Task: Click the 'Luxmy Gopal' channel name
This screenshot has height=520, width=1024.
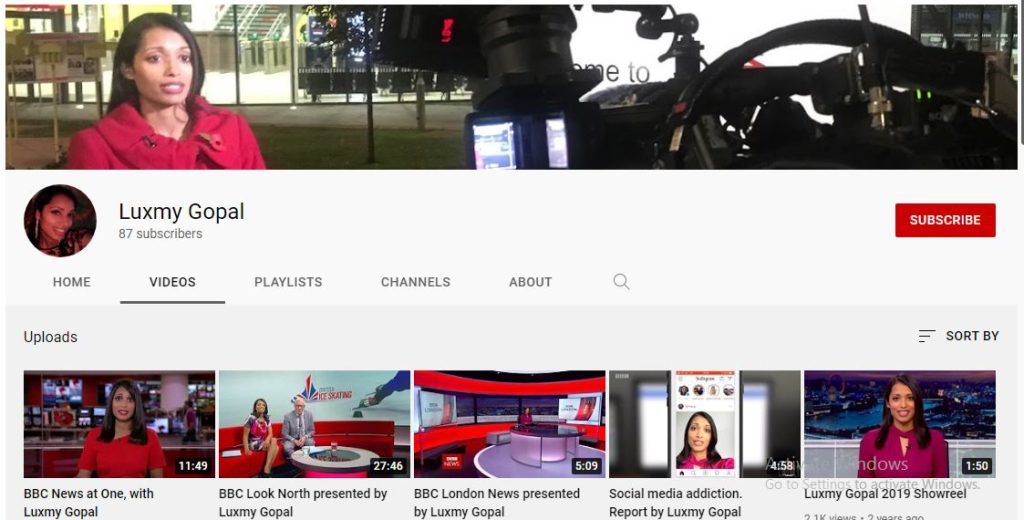Action: [182, 212]
